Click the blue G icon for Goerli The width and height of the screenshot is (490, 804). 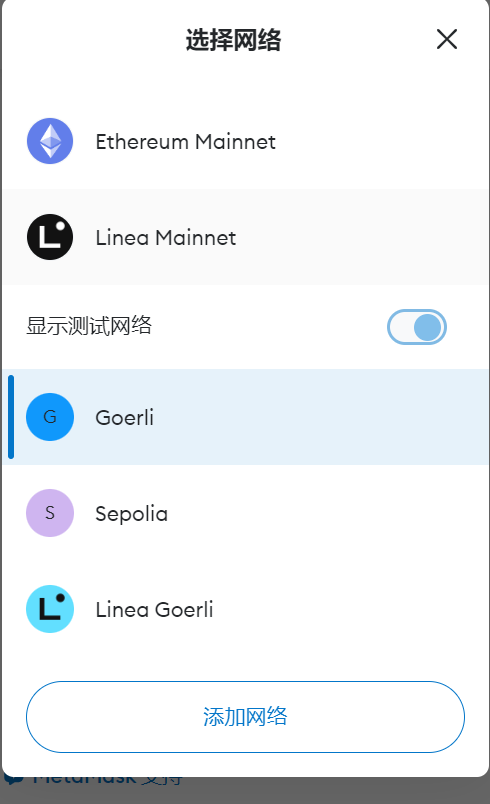click(50, 417)
